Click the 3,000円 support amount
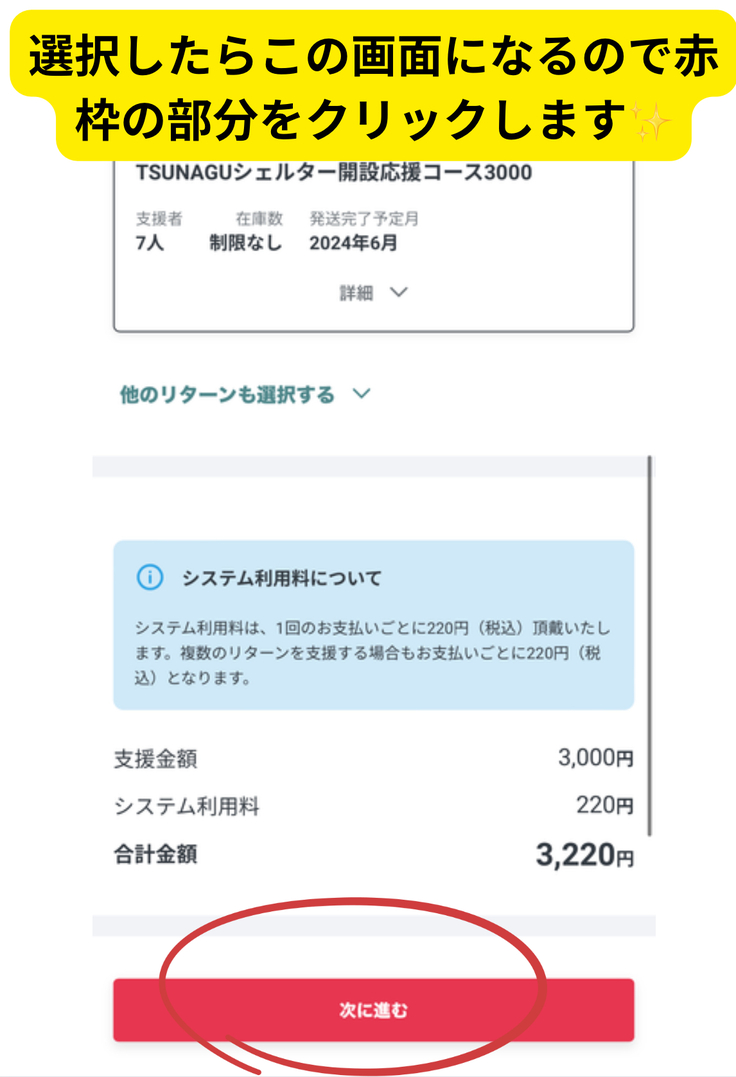Viewport: 736px width, 1077px height. point(595,758)
